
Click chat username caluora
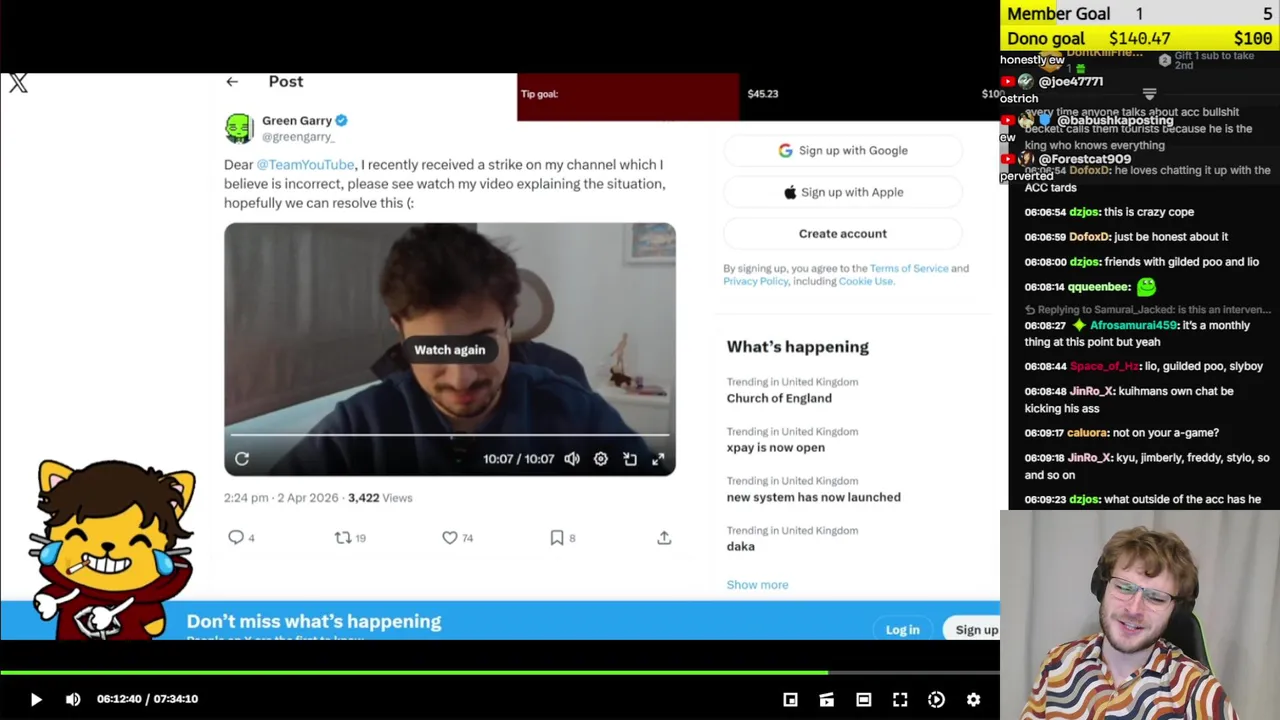1087,433
